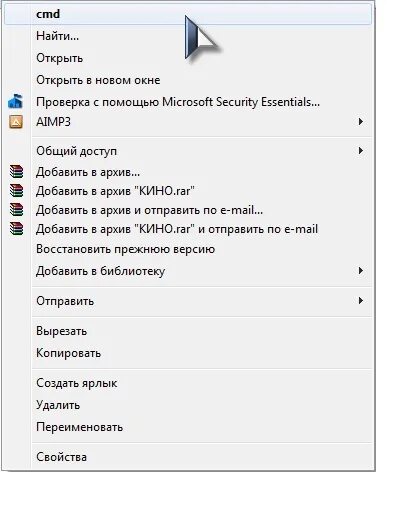Image resolution: width=416 pixels, height=524 pixels.
Task: Click the Microsoft Security Essentials icon
Action: click(15, 101)
